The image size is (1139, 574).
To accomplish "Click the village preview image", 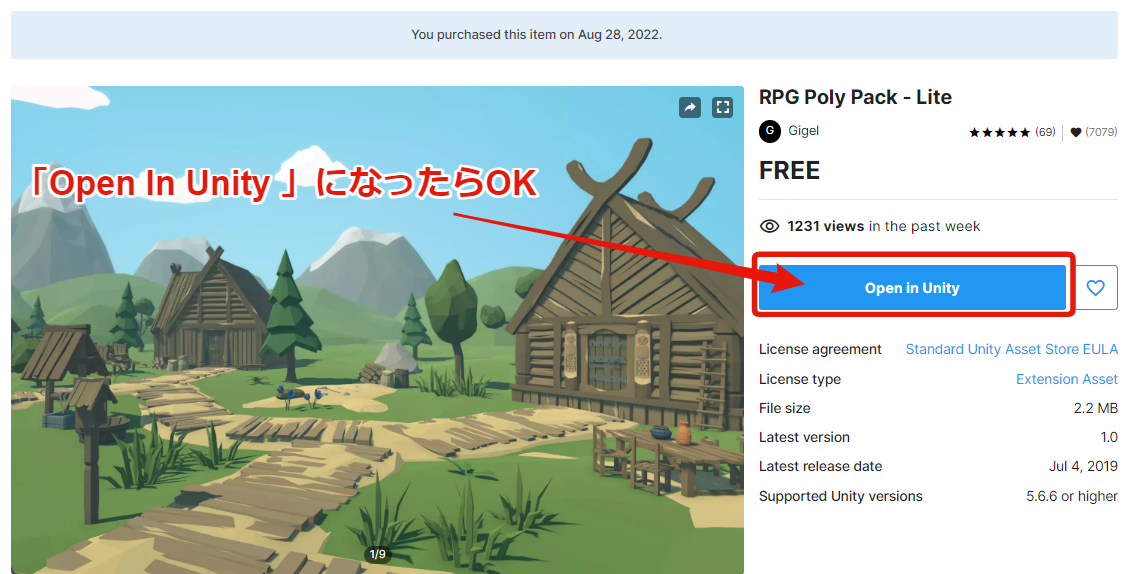I will pyautogui.click(x=377, y=330).
